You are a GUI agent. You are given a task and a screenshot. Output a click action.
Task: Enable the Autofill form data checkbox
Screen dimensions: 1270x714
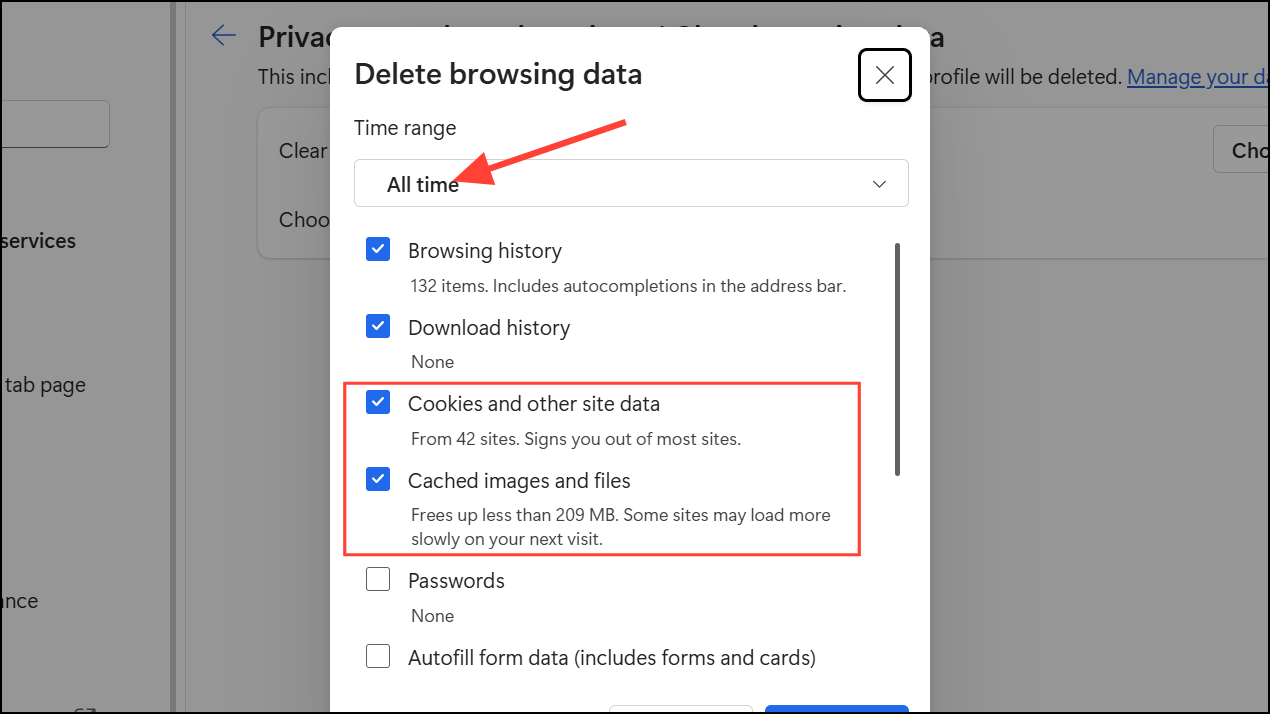coord(378,657)
